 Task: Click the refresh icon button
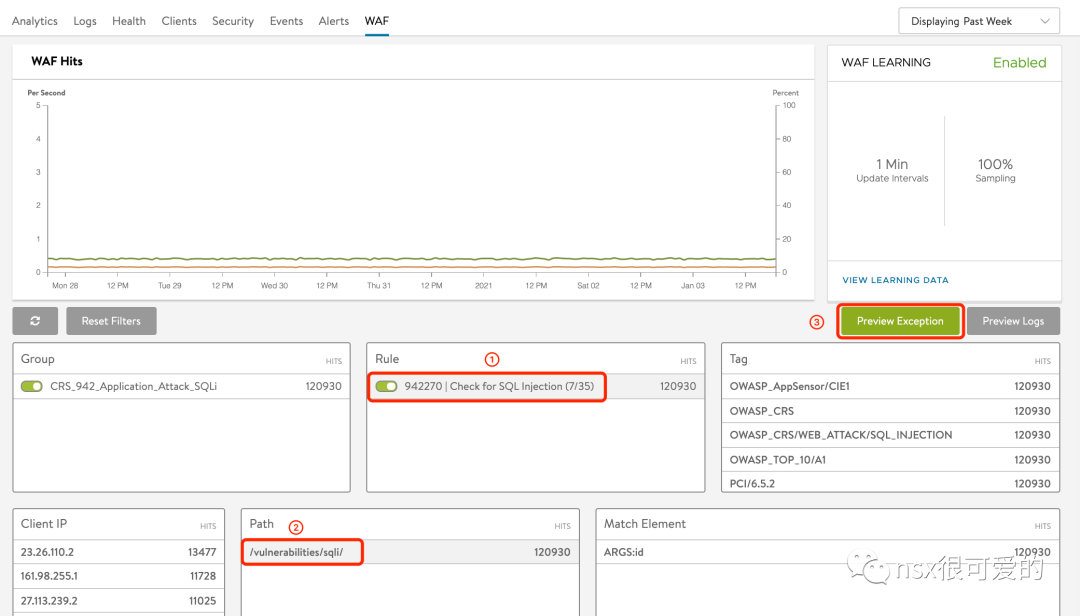(x=35, y=321)
